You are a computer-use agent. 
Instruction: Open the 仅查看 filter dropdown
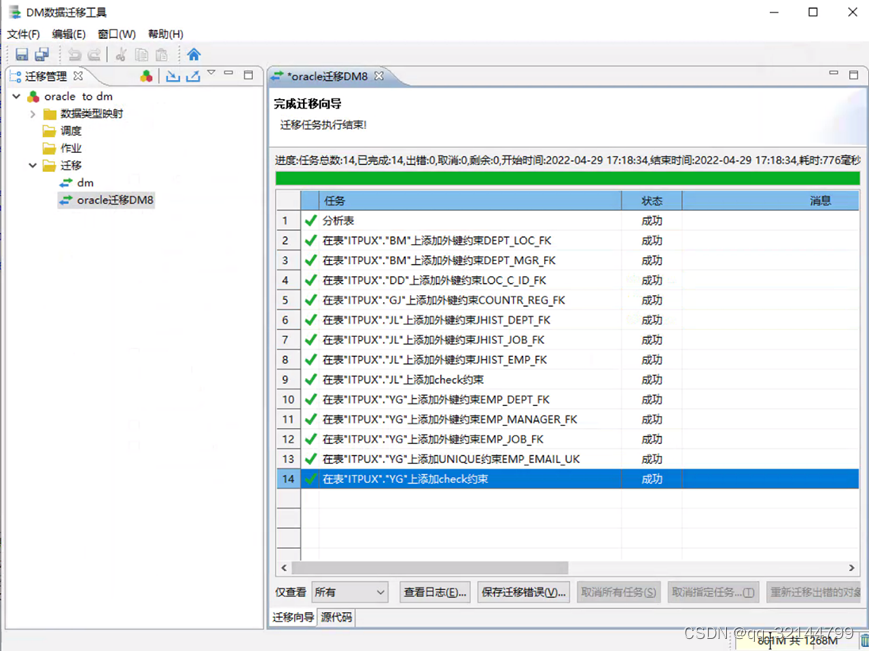pyautogui.click(x=350, y=592)
